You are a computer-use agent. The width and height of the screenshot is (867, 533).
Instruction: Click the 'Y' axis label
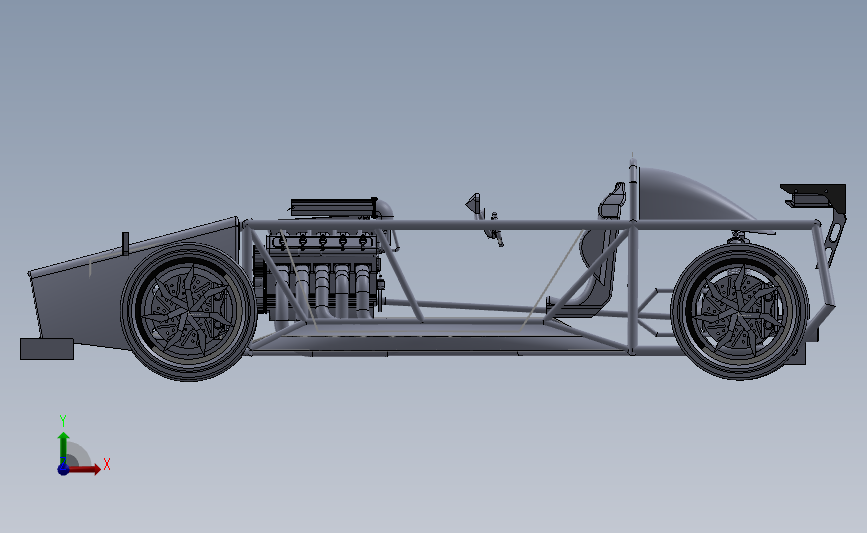(63, 421)
